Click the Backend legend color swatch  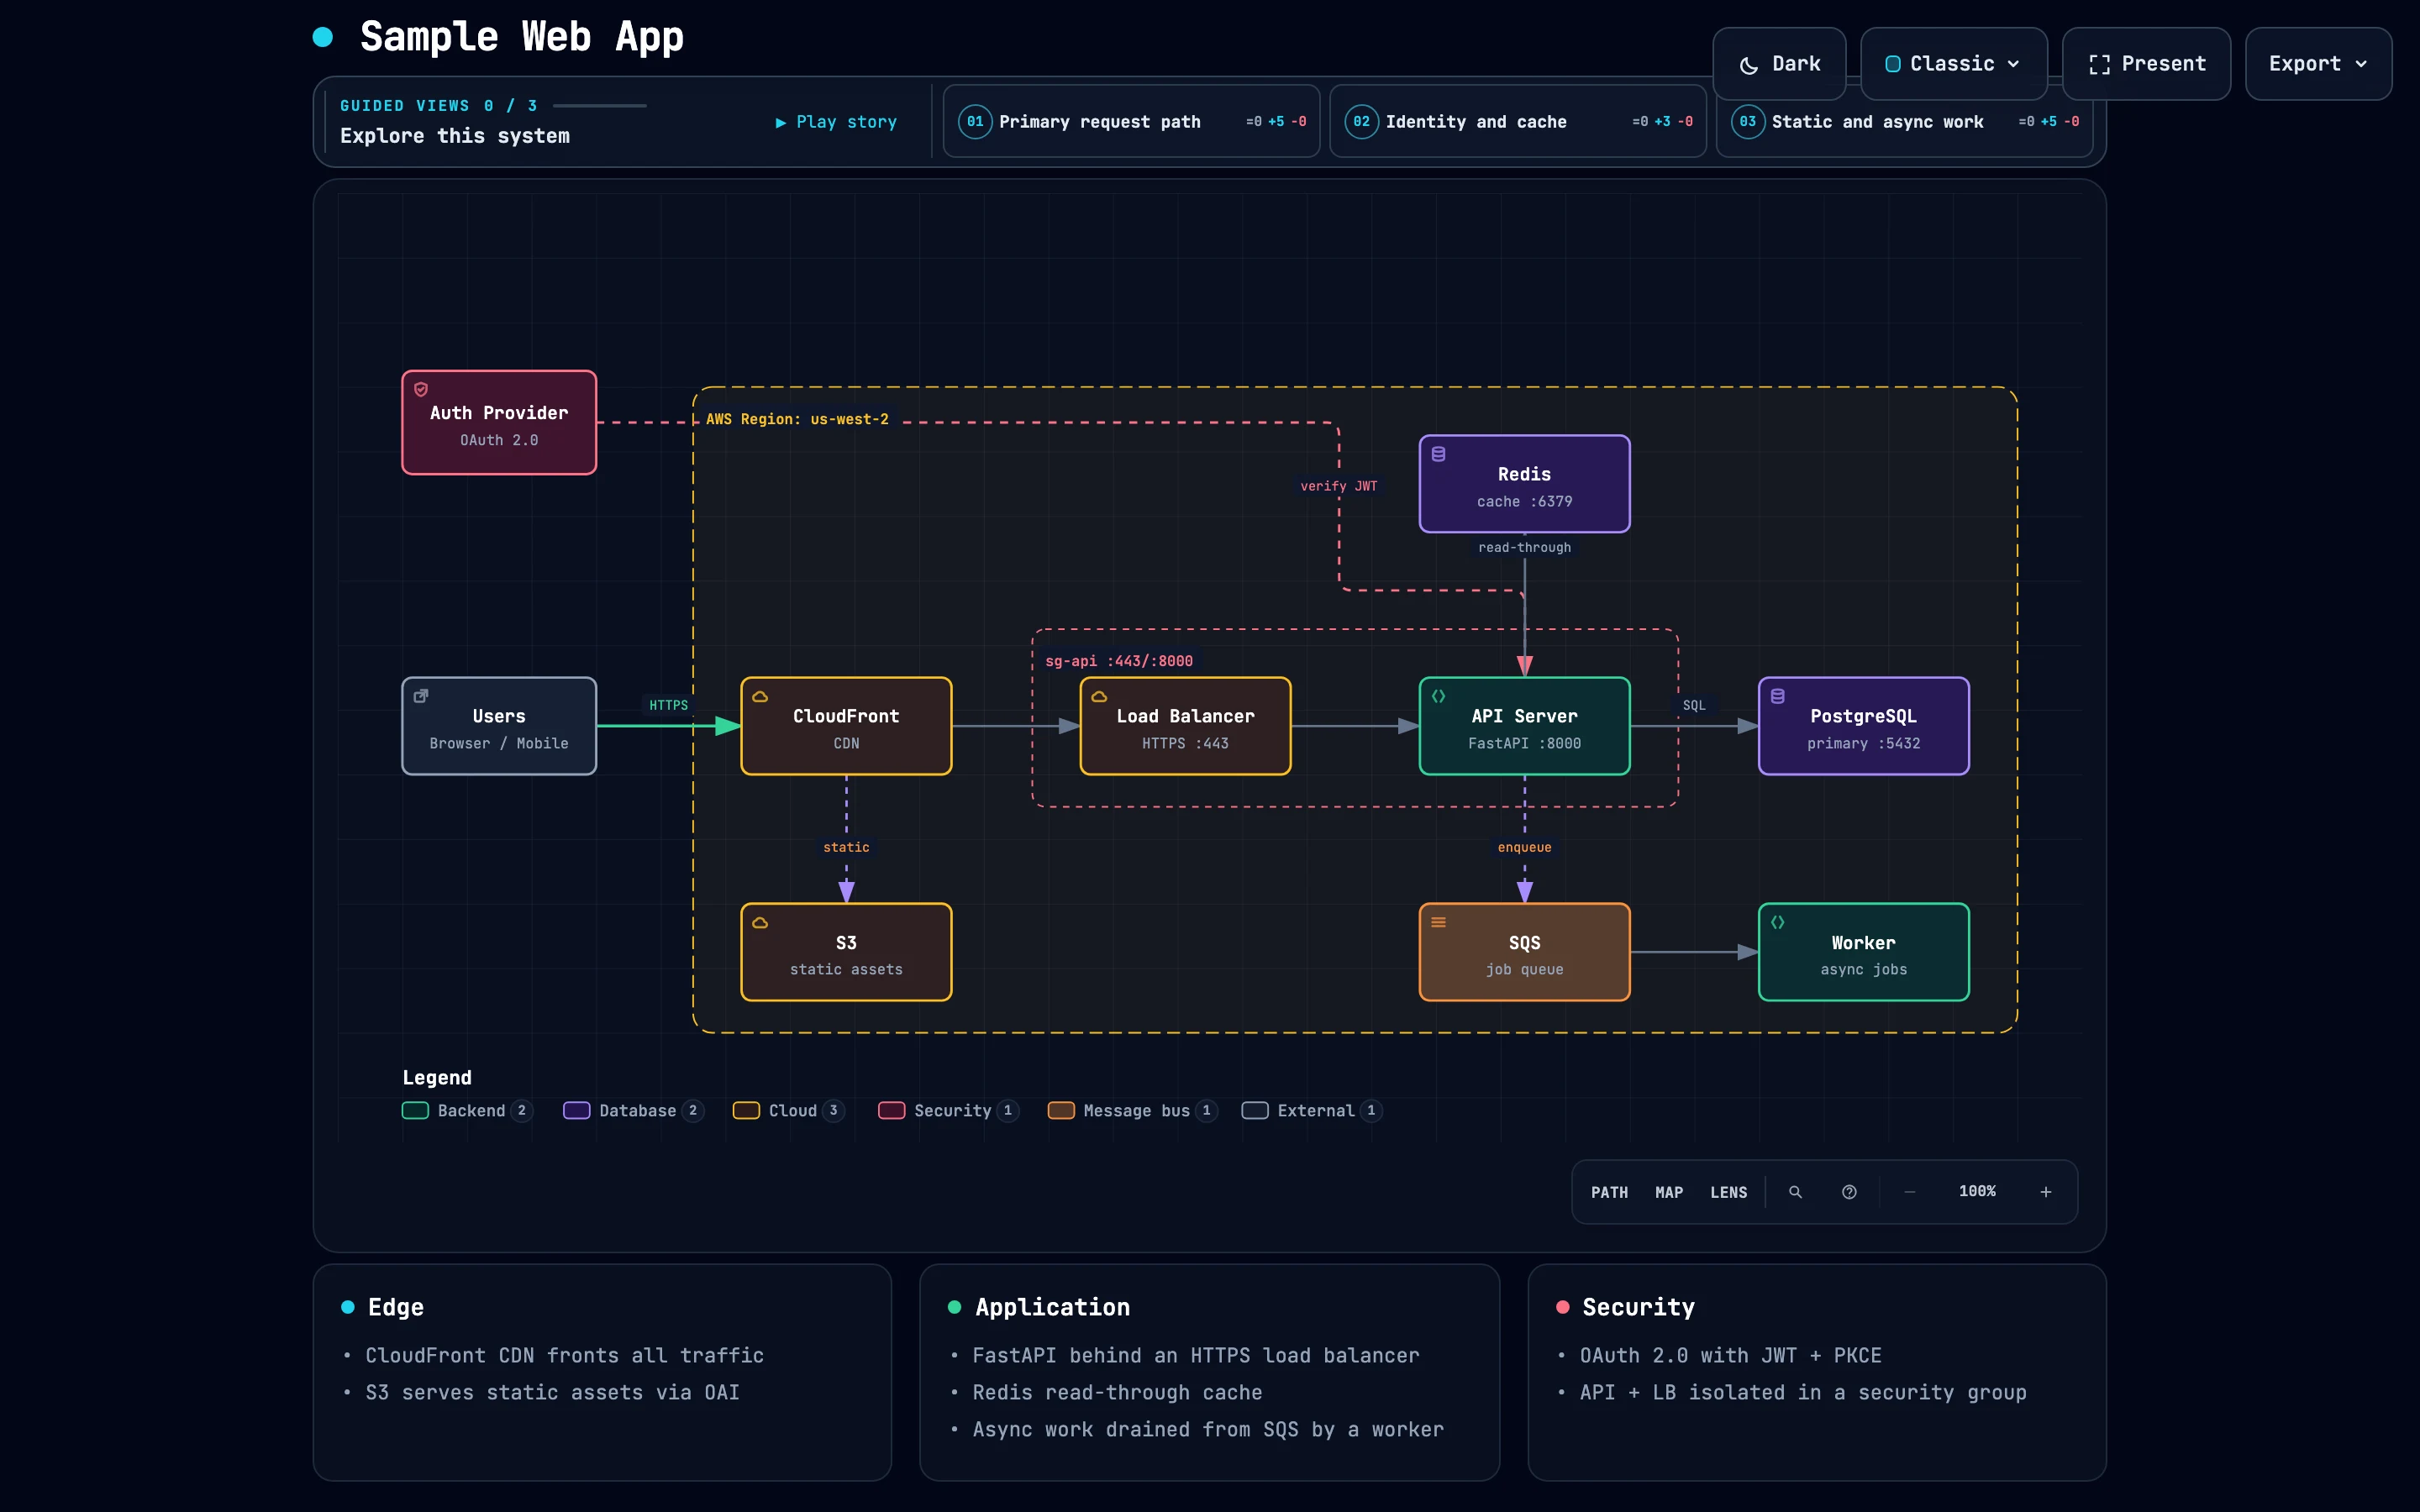415,1111
